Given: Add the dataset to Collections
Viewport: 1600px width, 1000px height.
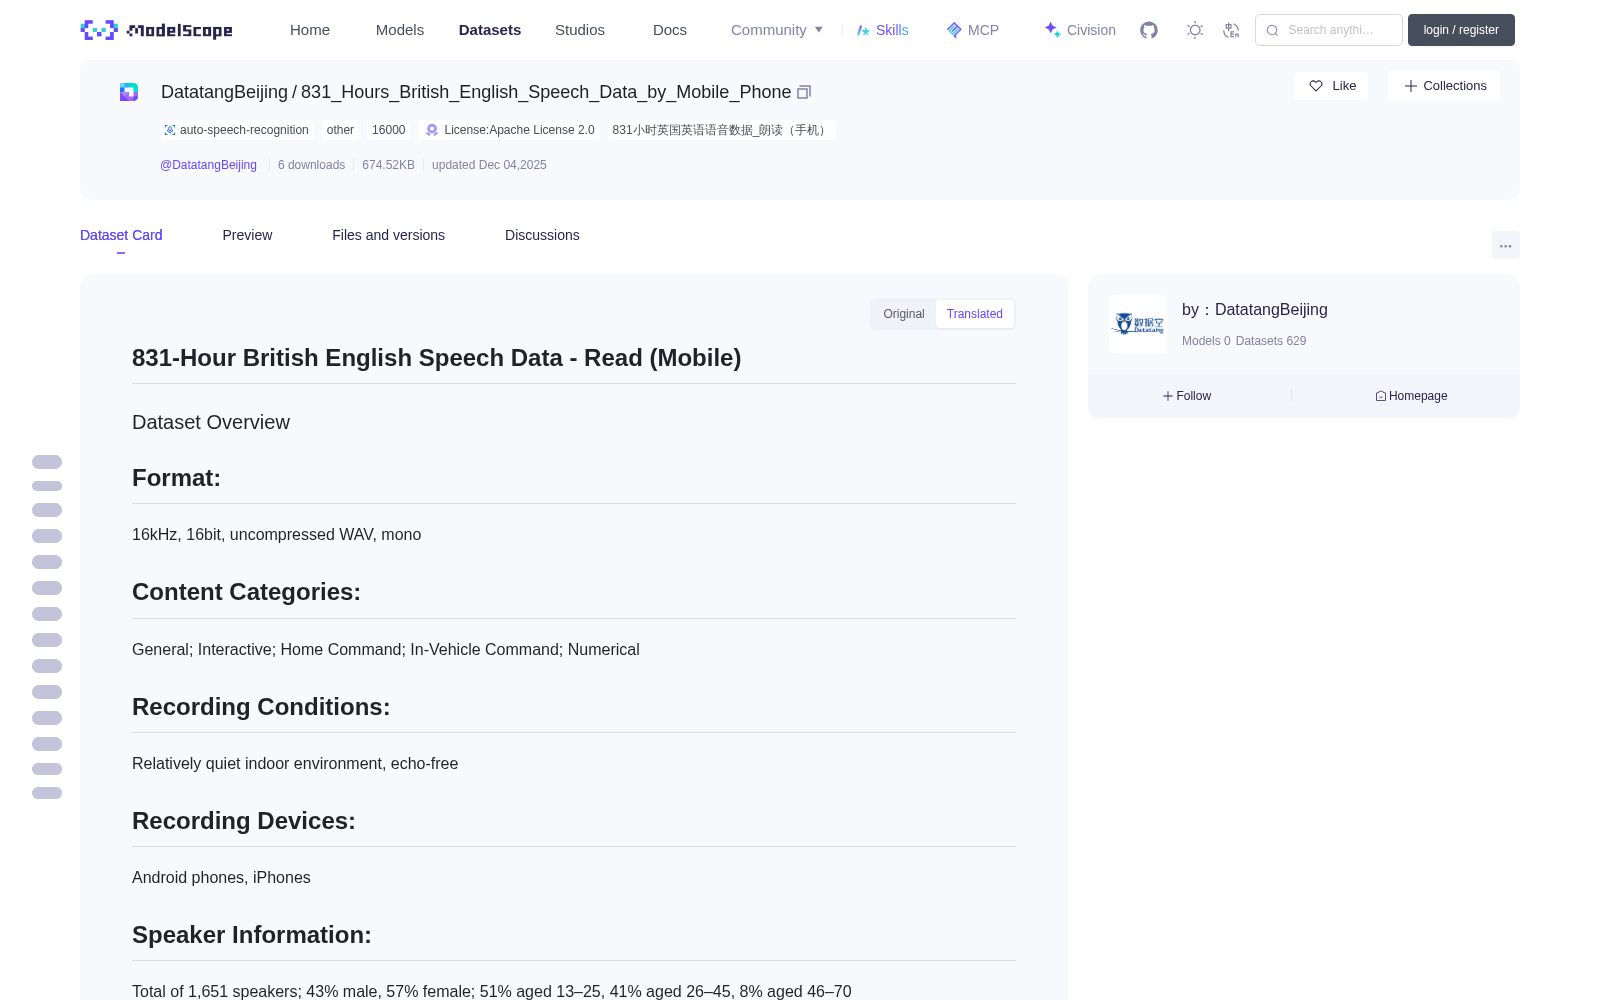Looking at the screenshot, I should [x=1444, y=86].
